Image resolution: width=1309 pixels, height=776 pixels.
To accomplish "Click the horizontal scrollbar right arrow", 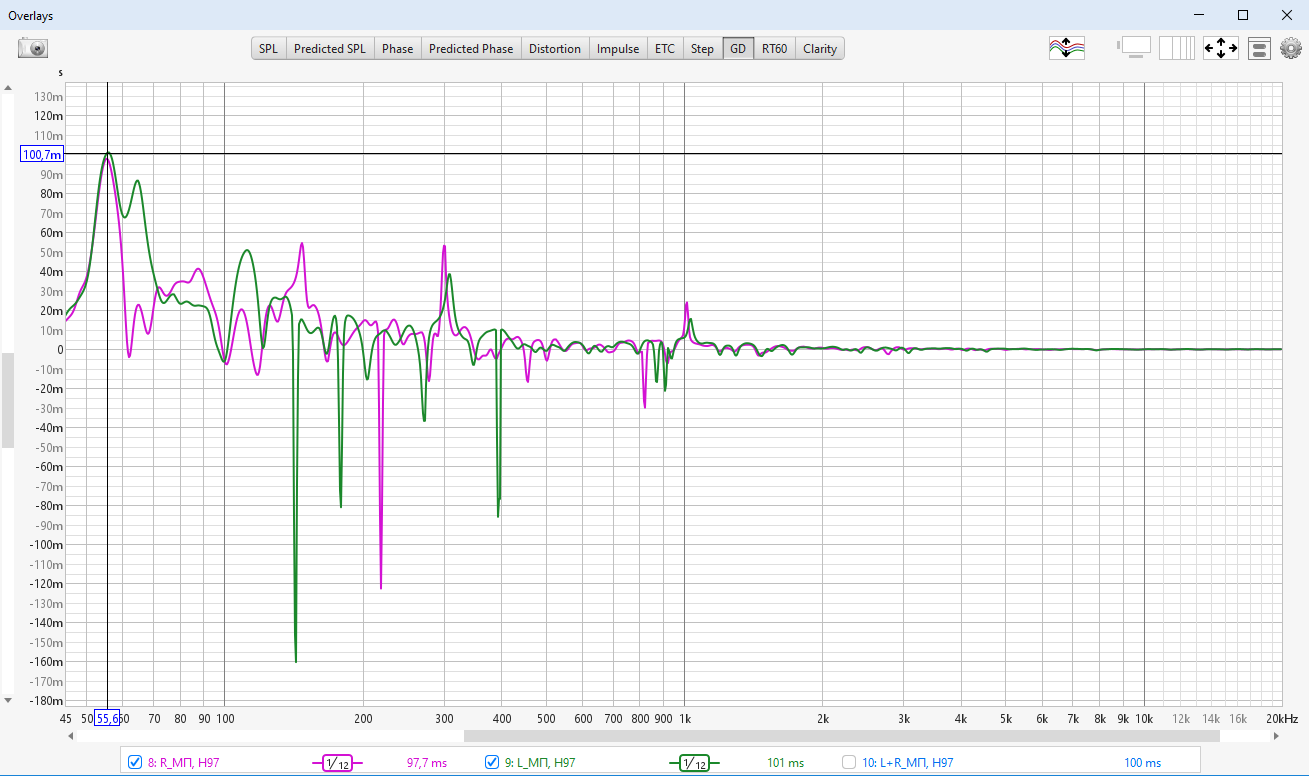I will click(1277, 736).
